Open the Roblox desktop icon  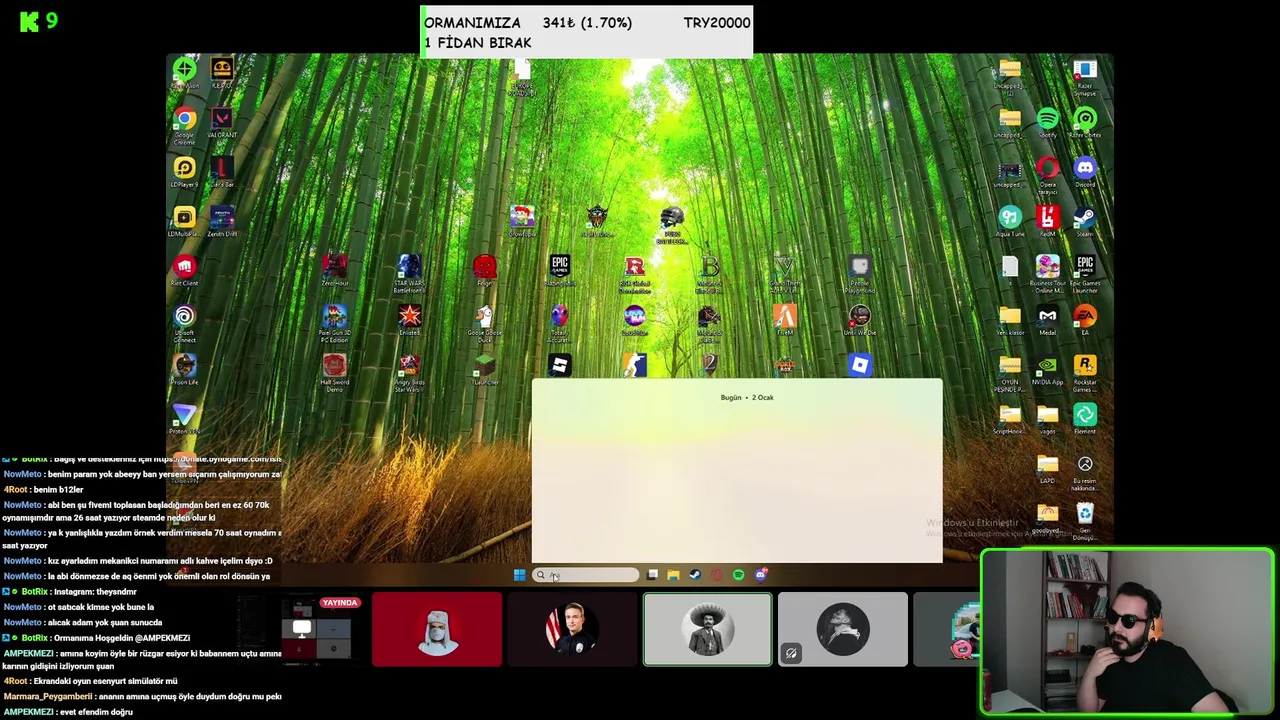[859, 366]
